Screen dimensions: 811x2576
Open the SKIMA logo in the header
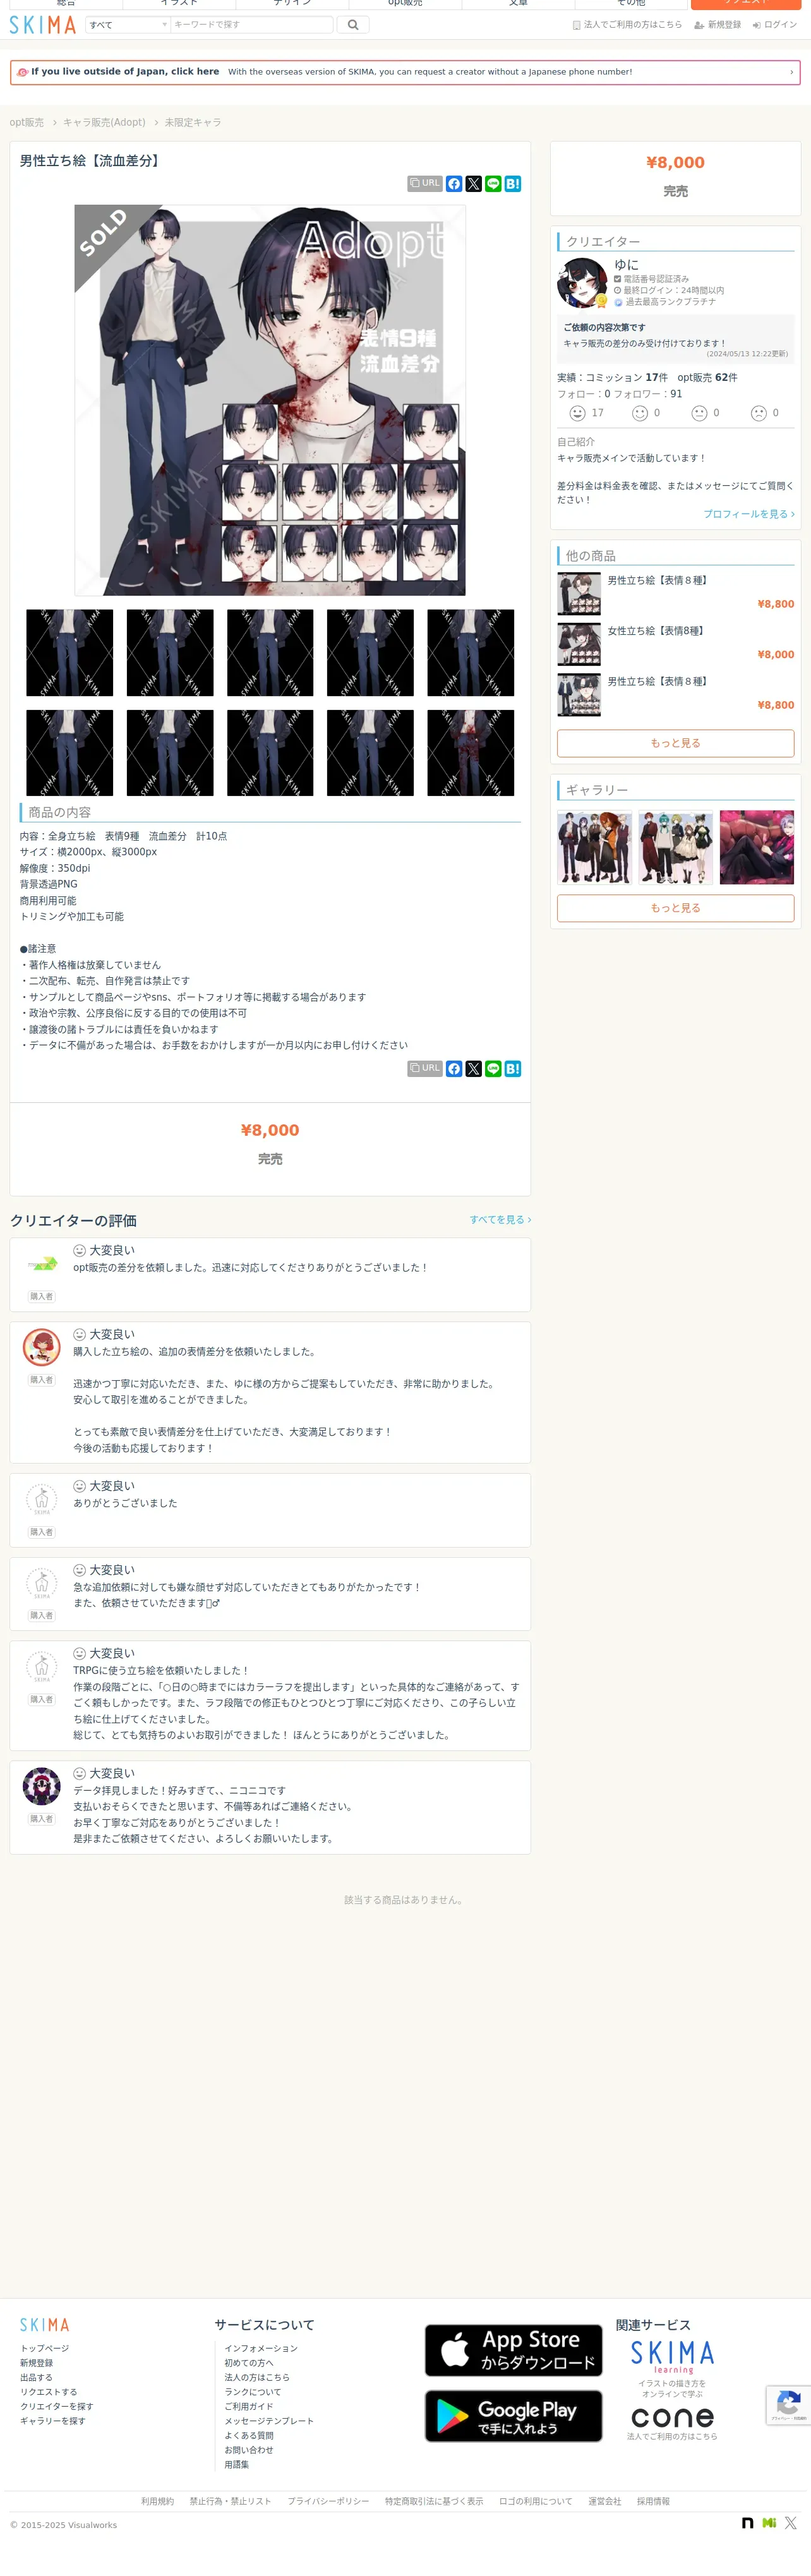click(x=43, y=25)
